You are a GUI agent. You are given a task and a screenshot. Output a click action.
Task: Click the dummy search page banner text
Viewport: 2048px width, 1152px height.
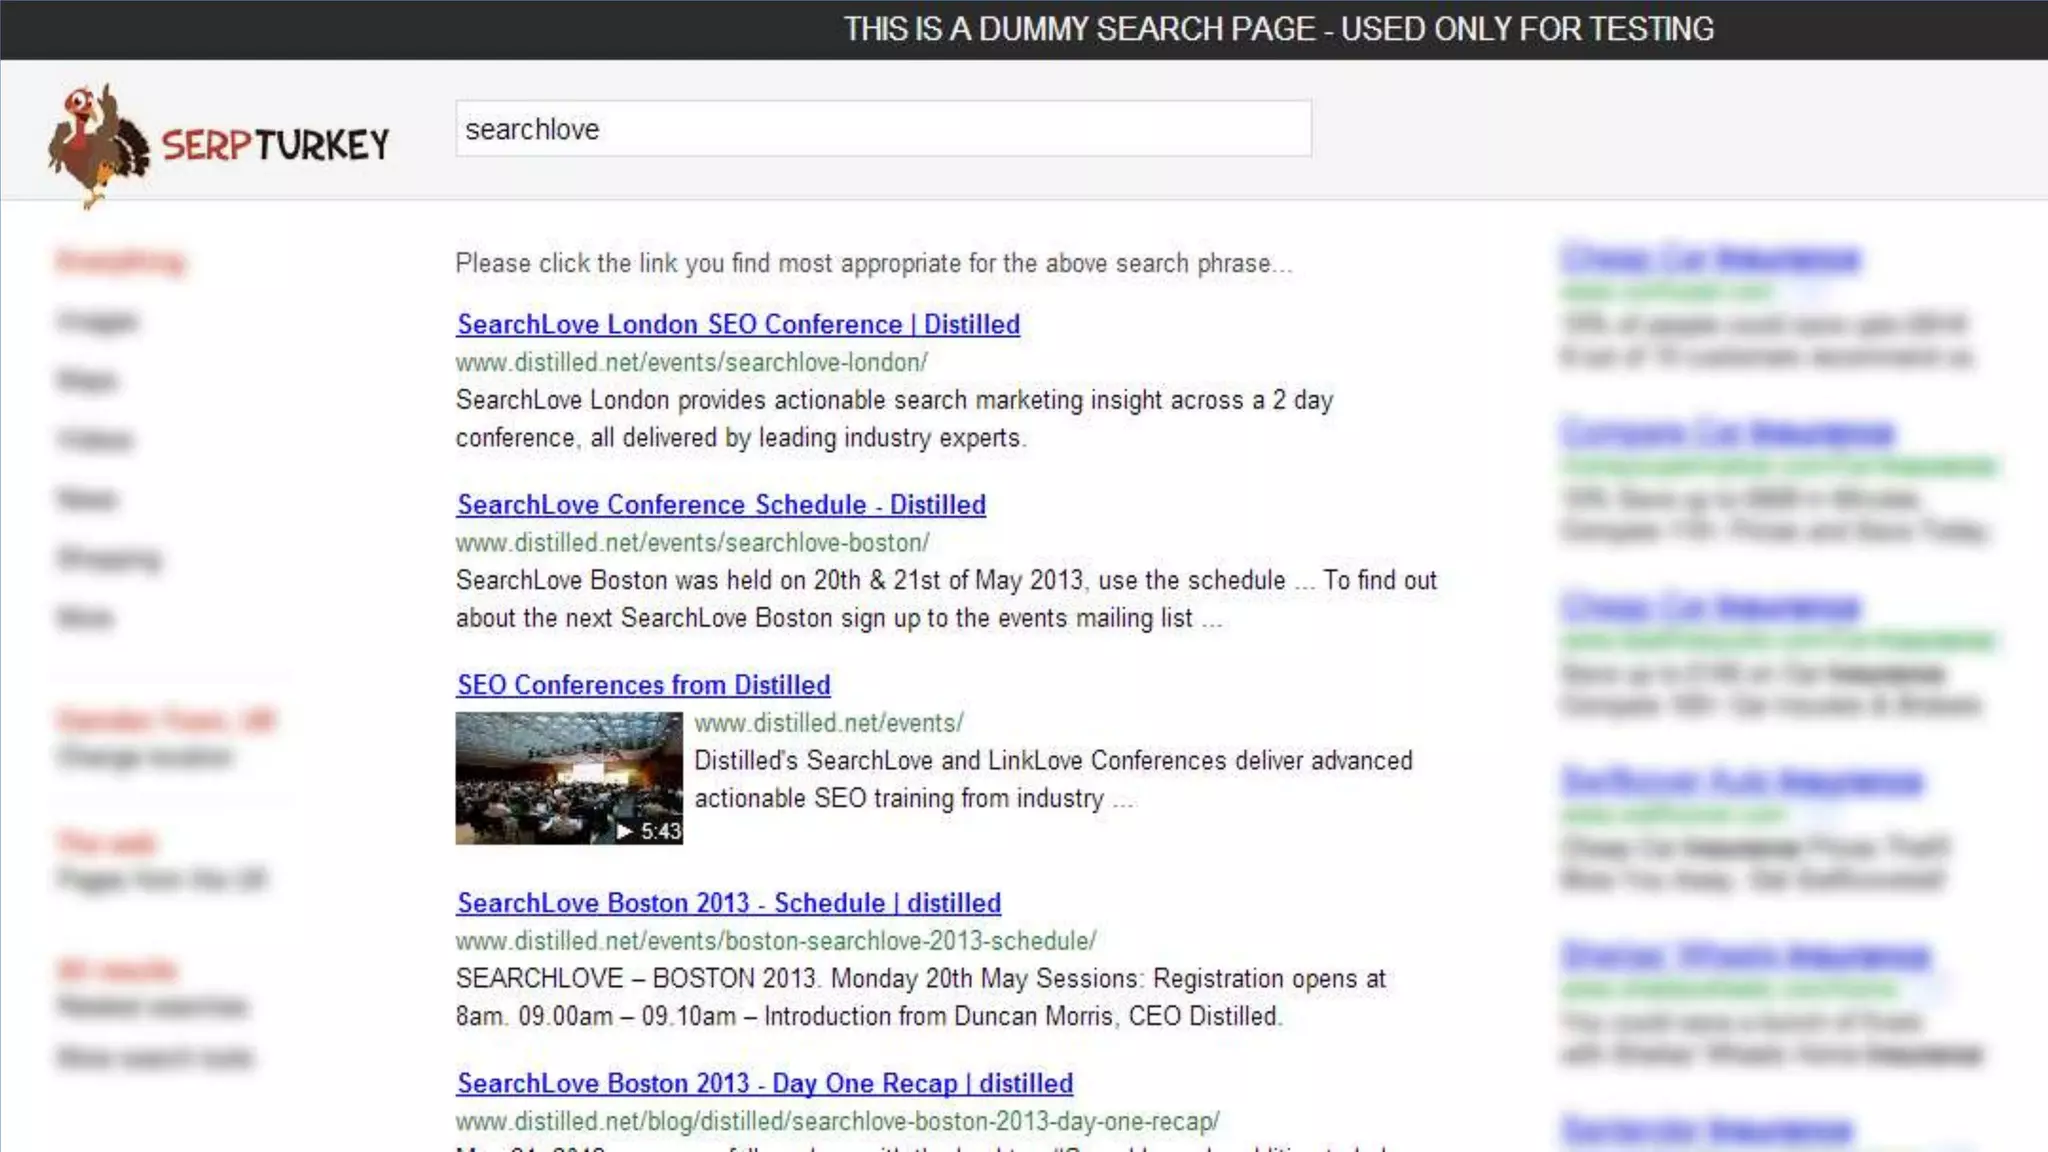click(1277, 29)
